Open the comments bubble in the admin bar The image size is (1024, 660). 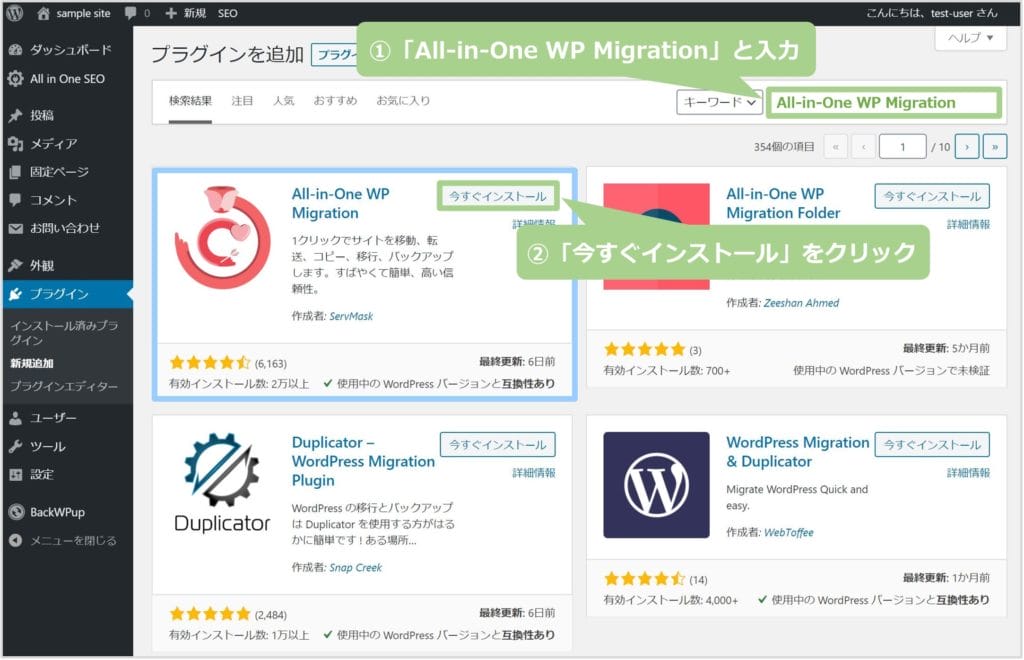click(131, 13)
